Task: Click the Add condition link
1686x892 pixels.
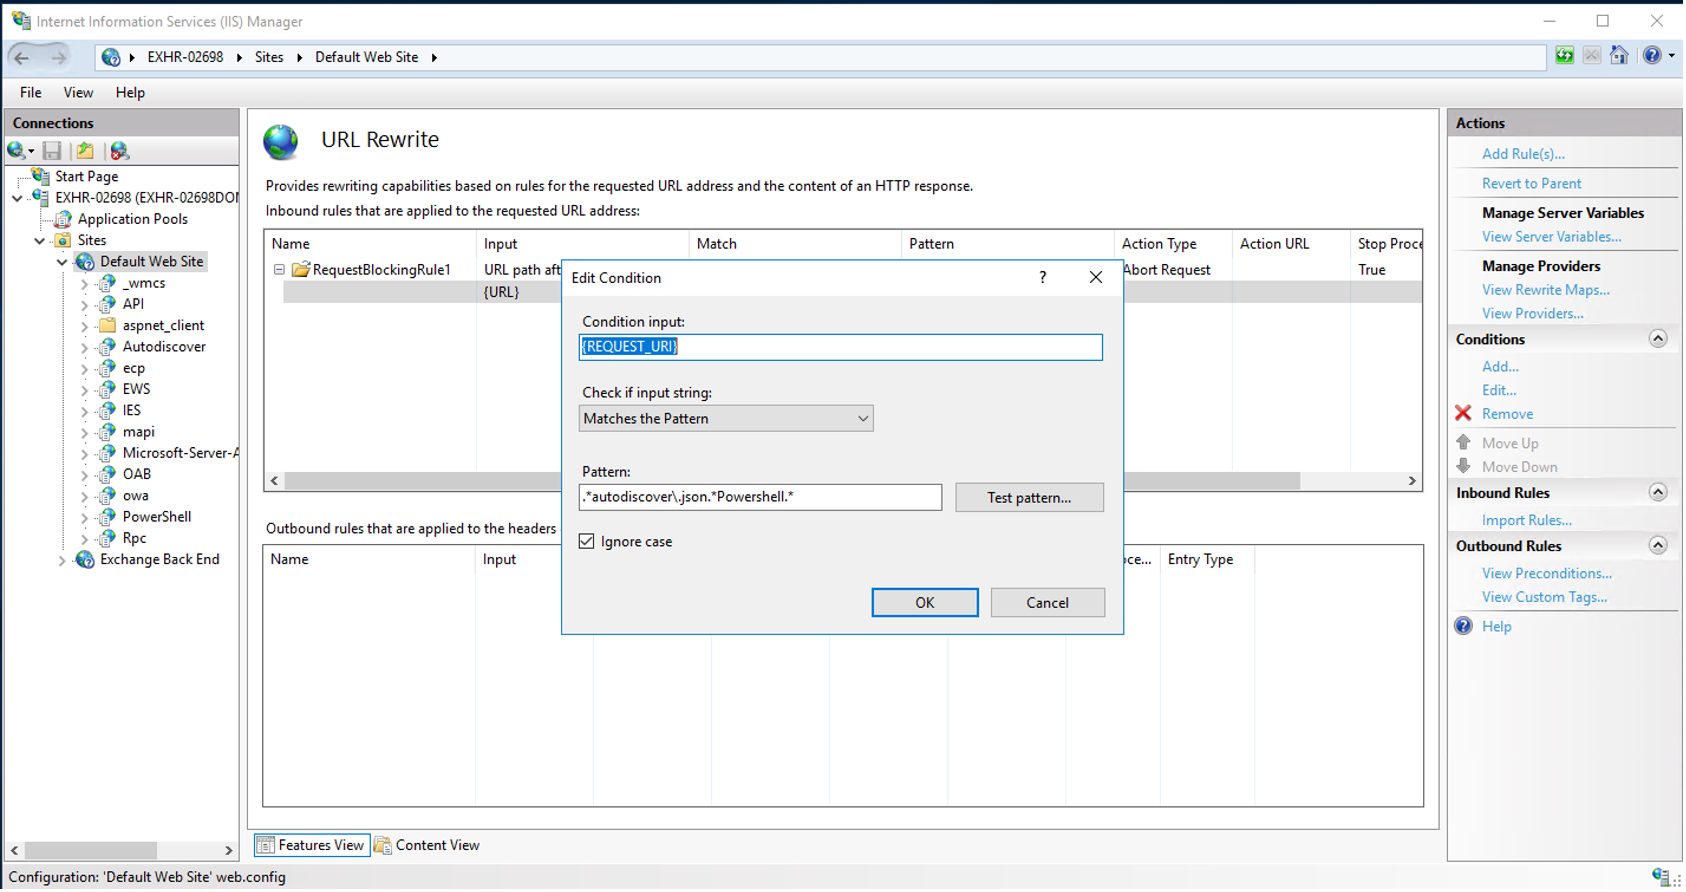Action: coord(1501,367)
